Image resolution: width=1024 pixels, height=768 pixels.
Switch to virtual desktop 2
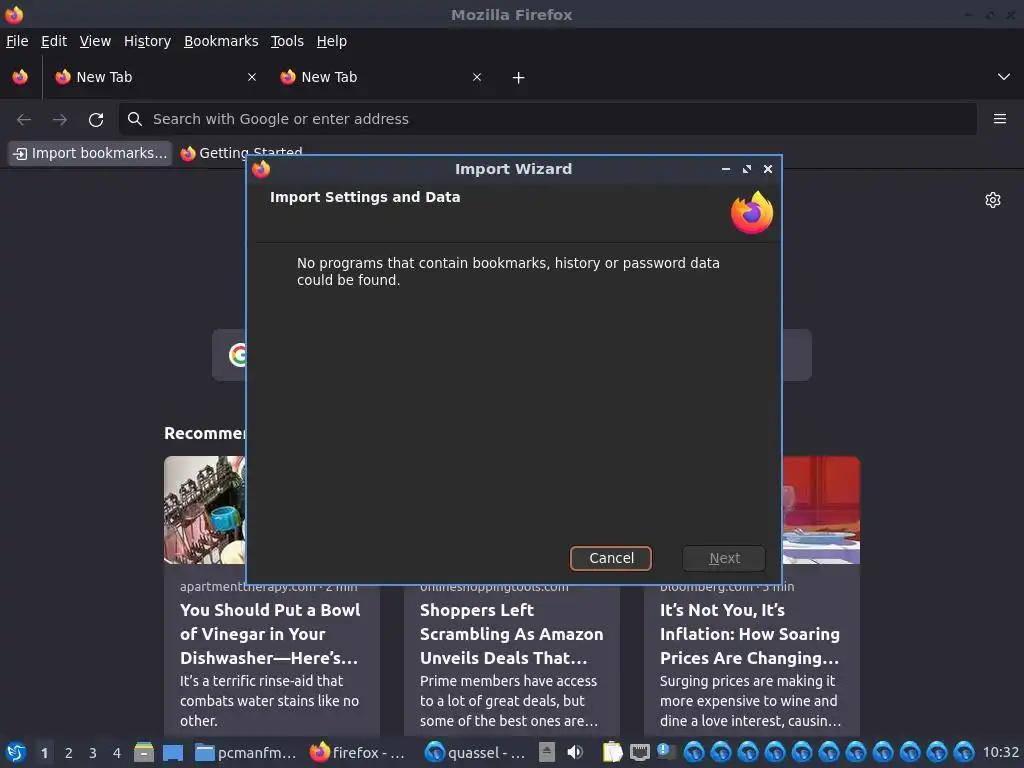pyautogui.click(x=69, y=752)
